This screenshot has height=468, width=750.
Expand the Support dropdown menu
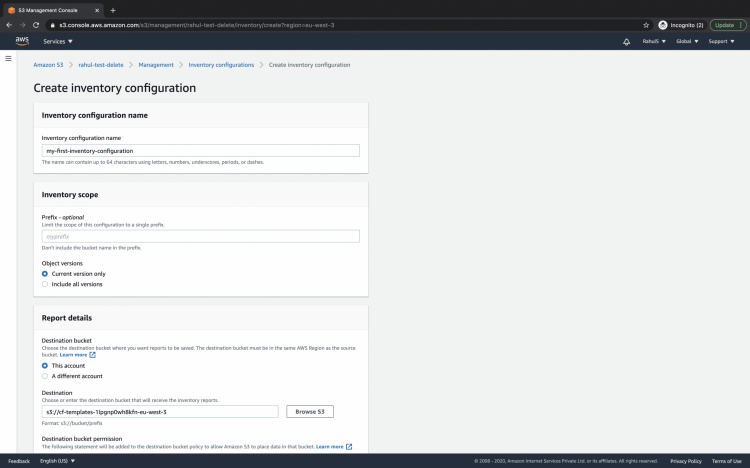(720, 42)
